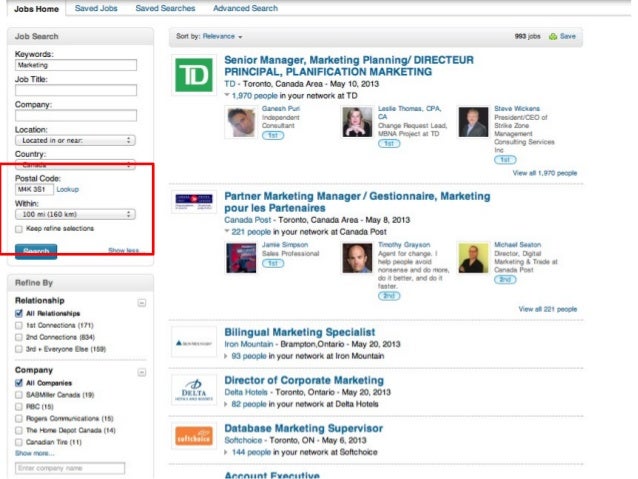
Task: Open the Delta Hotels company logo
Action: (194, 390)
